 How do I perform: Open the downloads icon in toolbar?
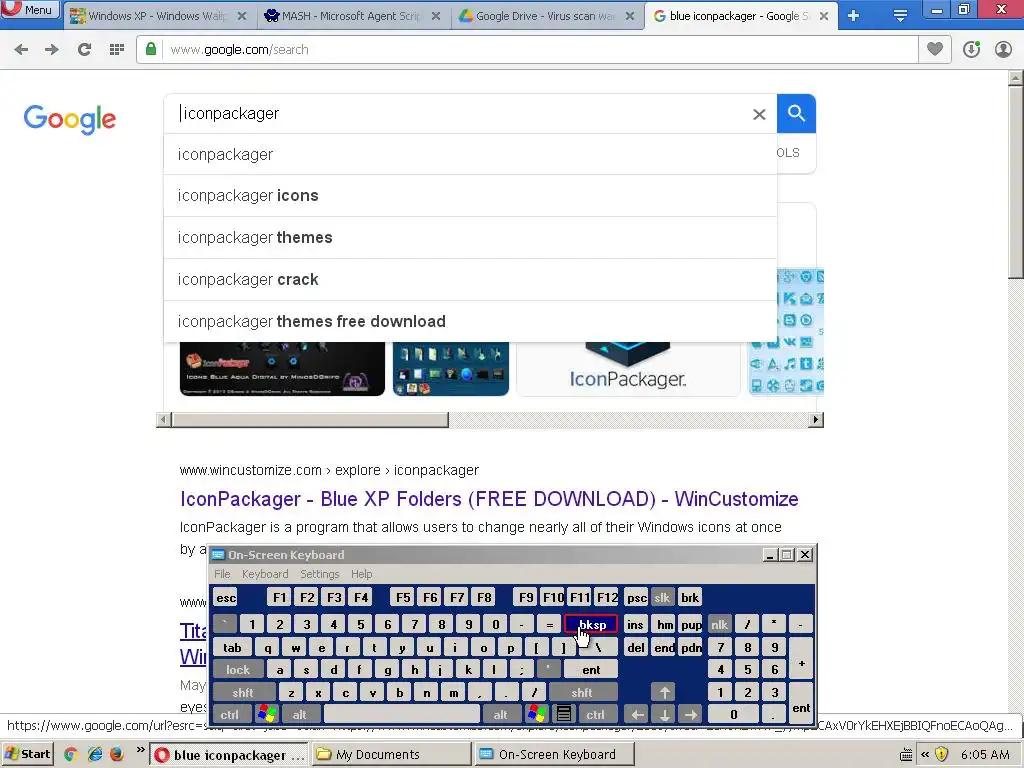pos(971,49)
